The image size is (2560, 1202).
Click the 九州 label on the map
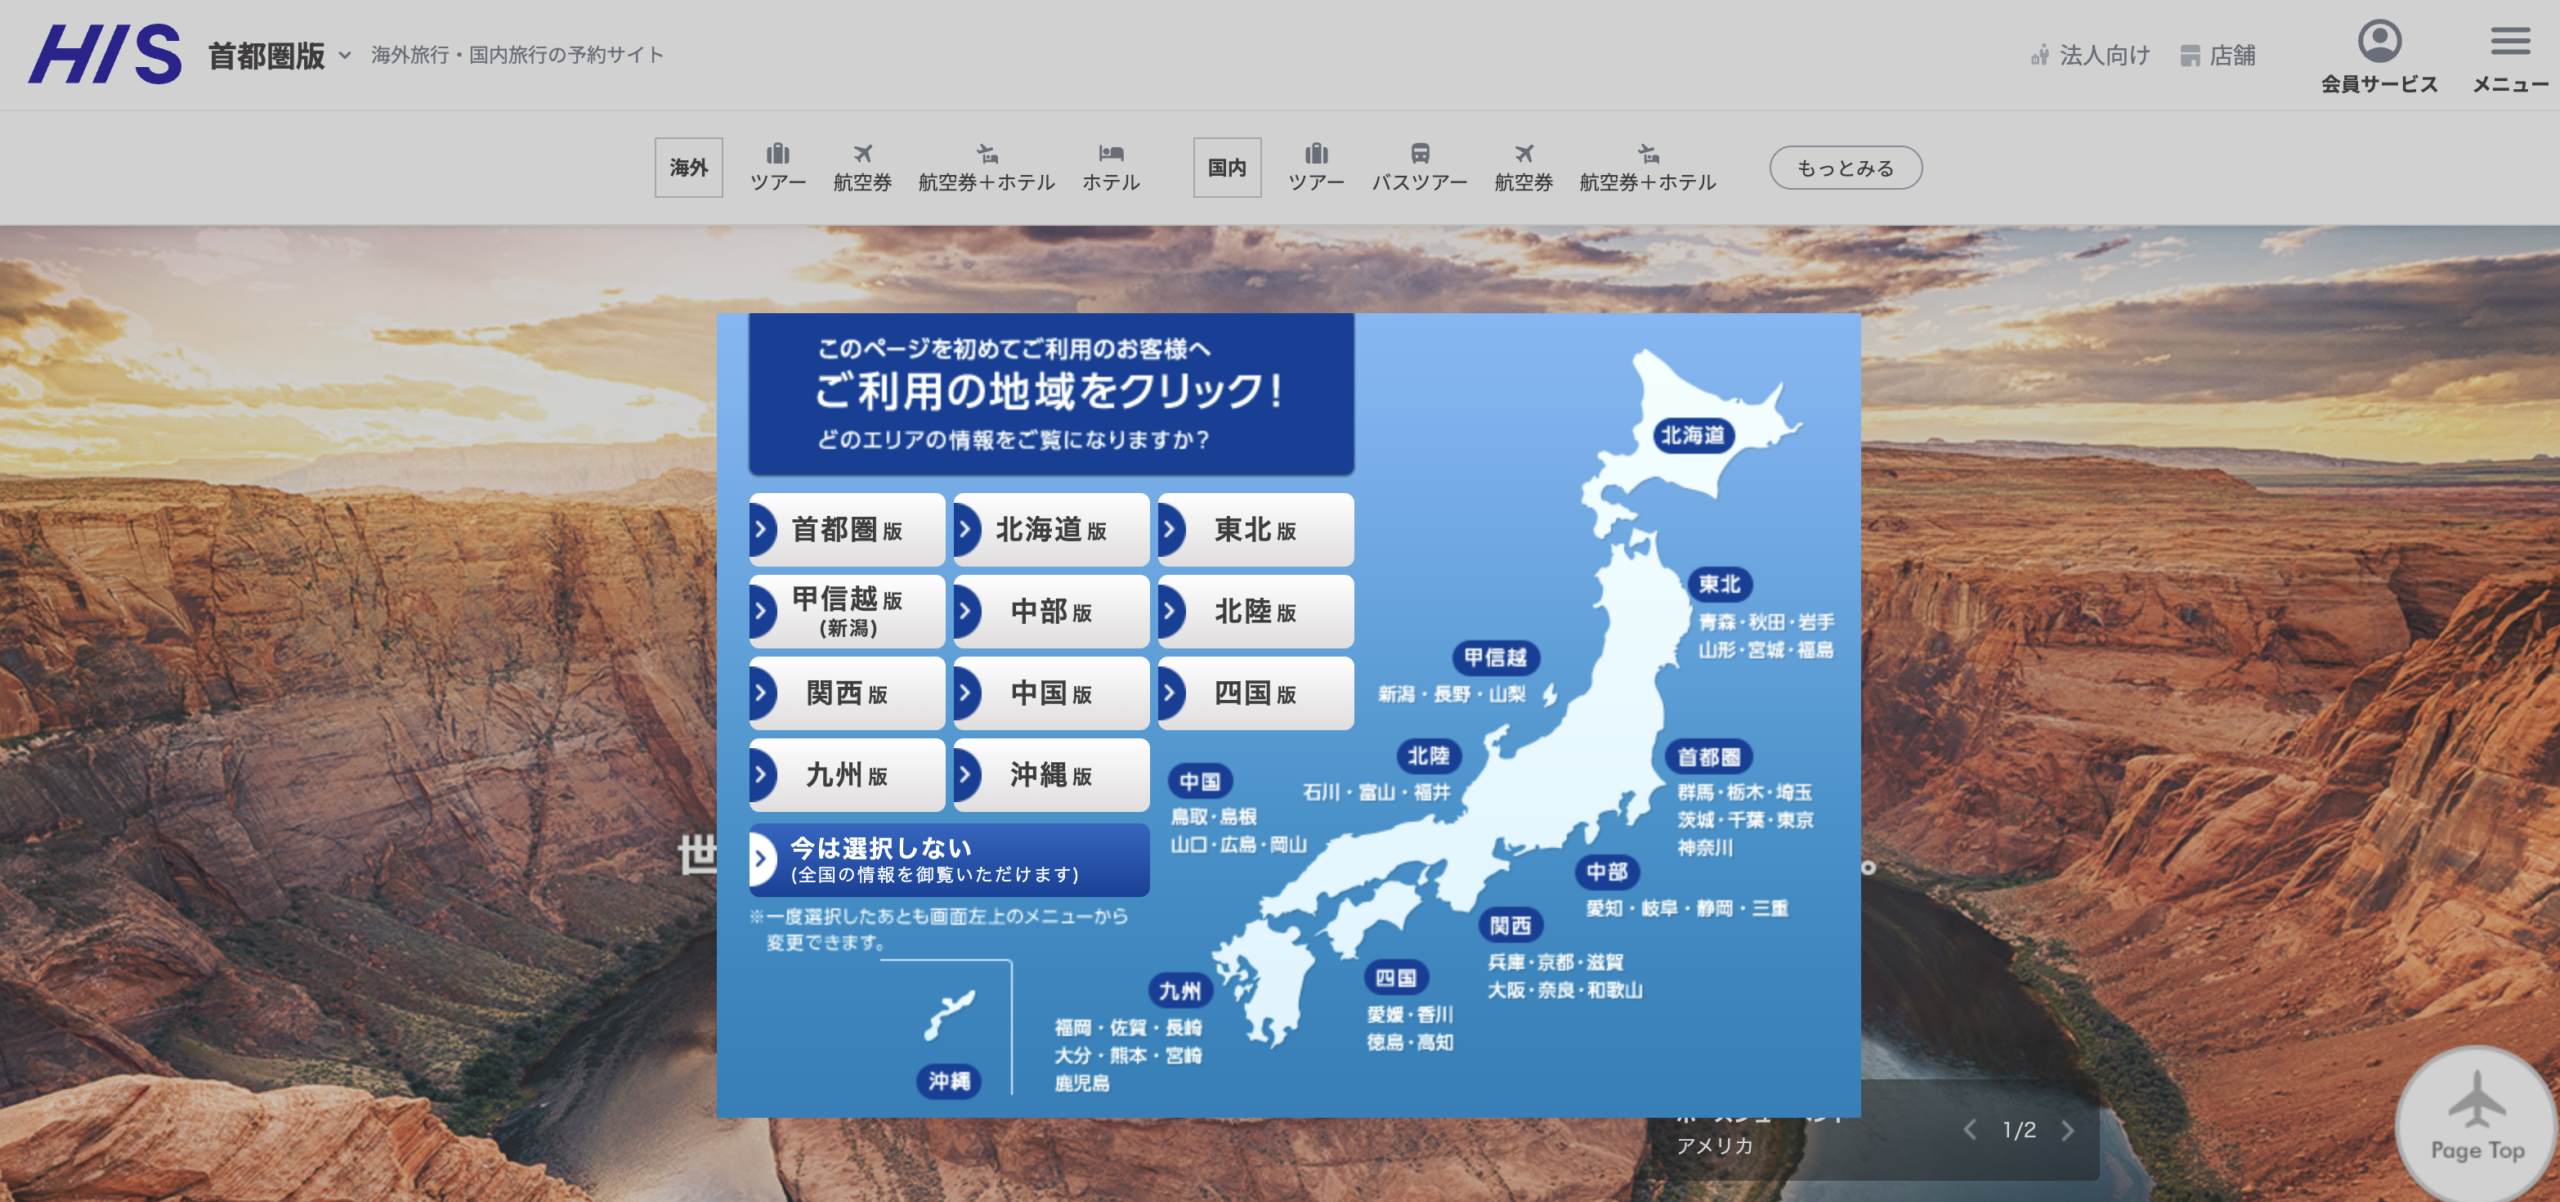(x=1180, y=991)
